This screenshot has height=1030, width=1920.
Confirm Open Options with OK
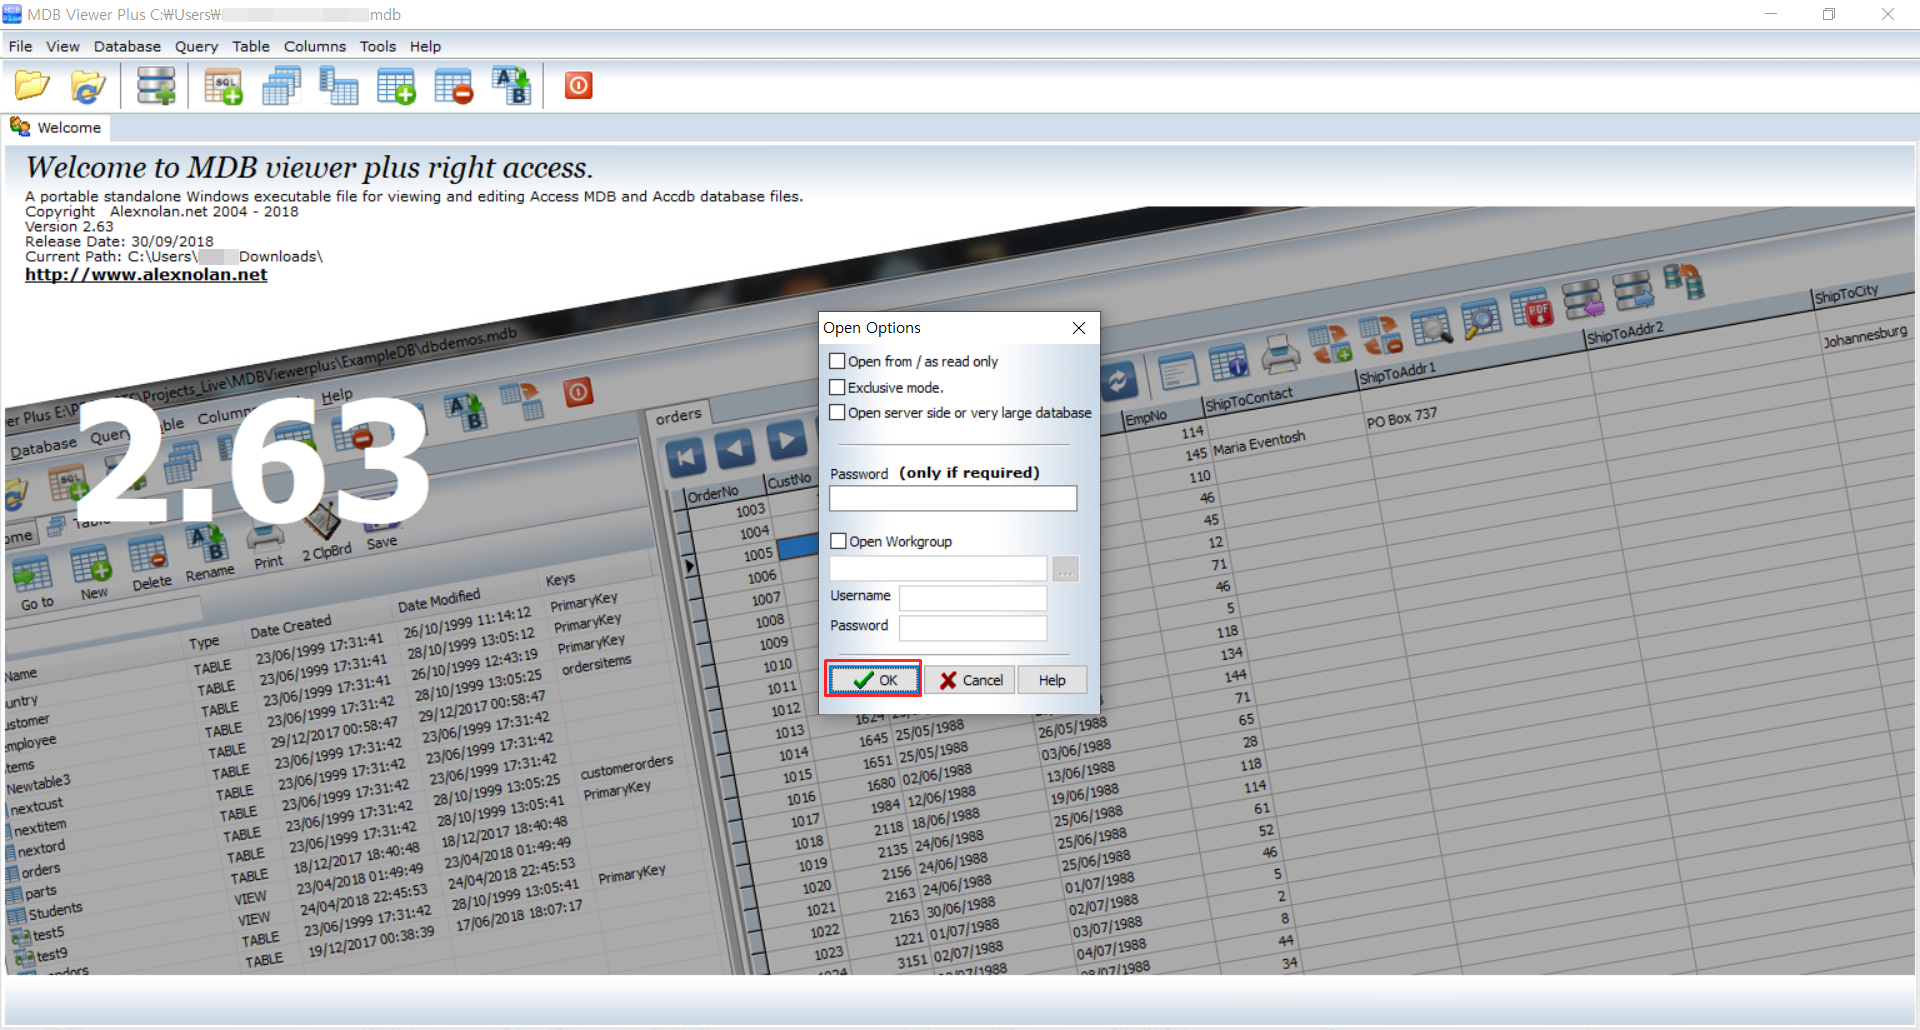(873, 680)
